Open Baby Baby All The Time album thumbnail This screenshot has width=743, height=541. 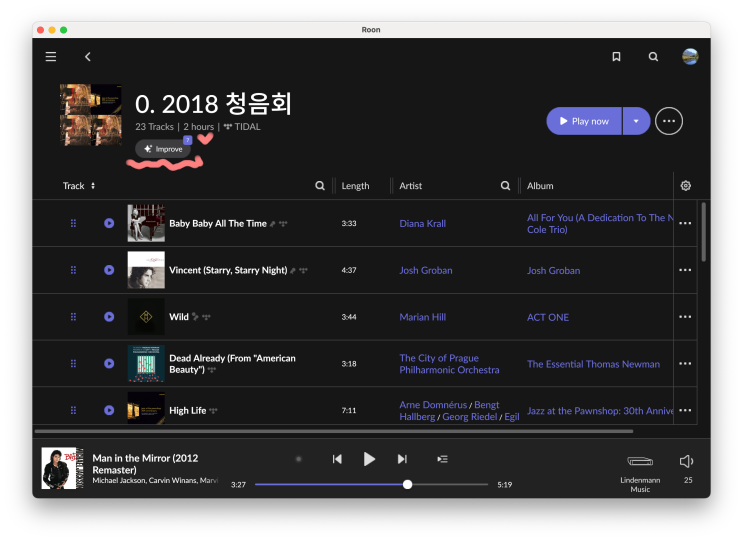[146, 223]
